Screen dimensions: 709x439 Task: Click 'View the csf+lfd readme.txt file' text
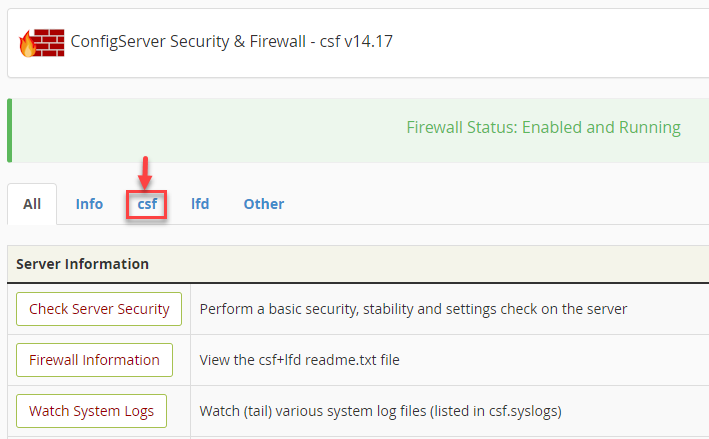click(x=299, y=360)
